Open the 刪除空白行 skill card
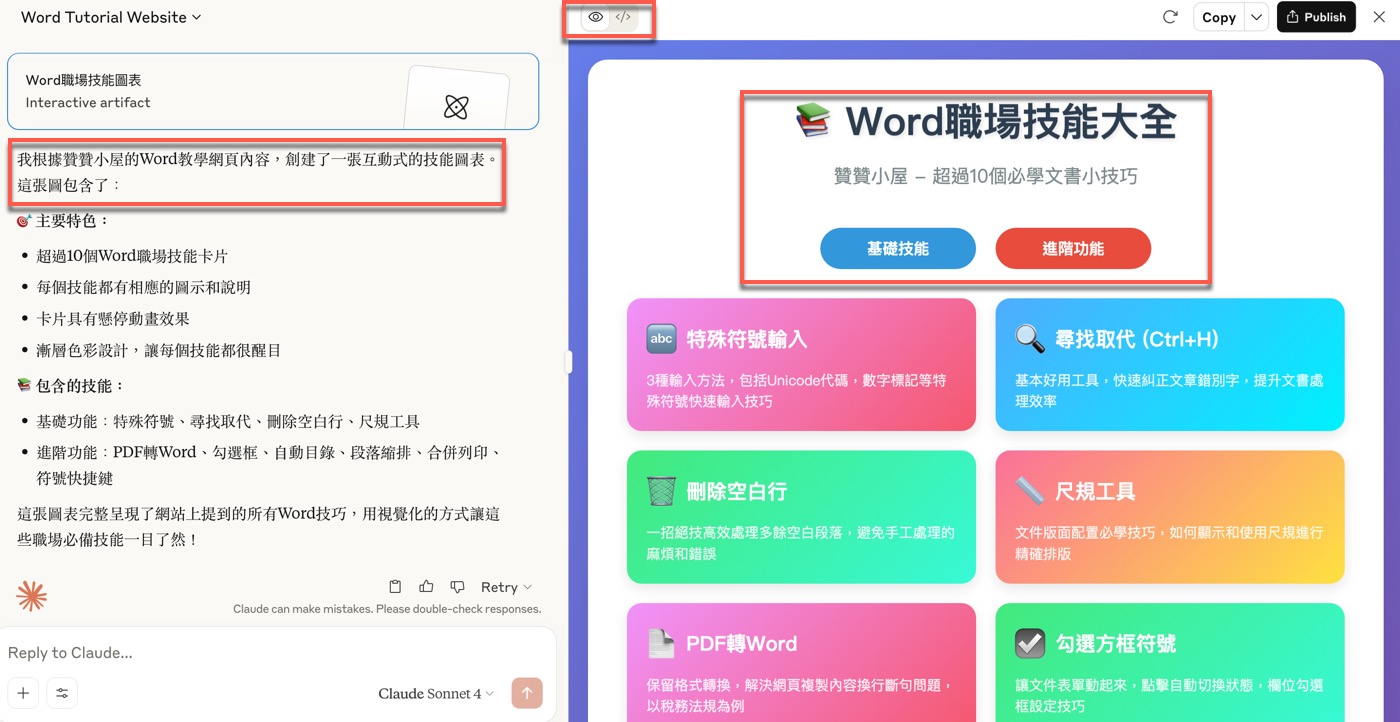 pos(801,517)
